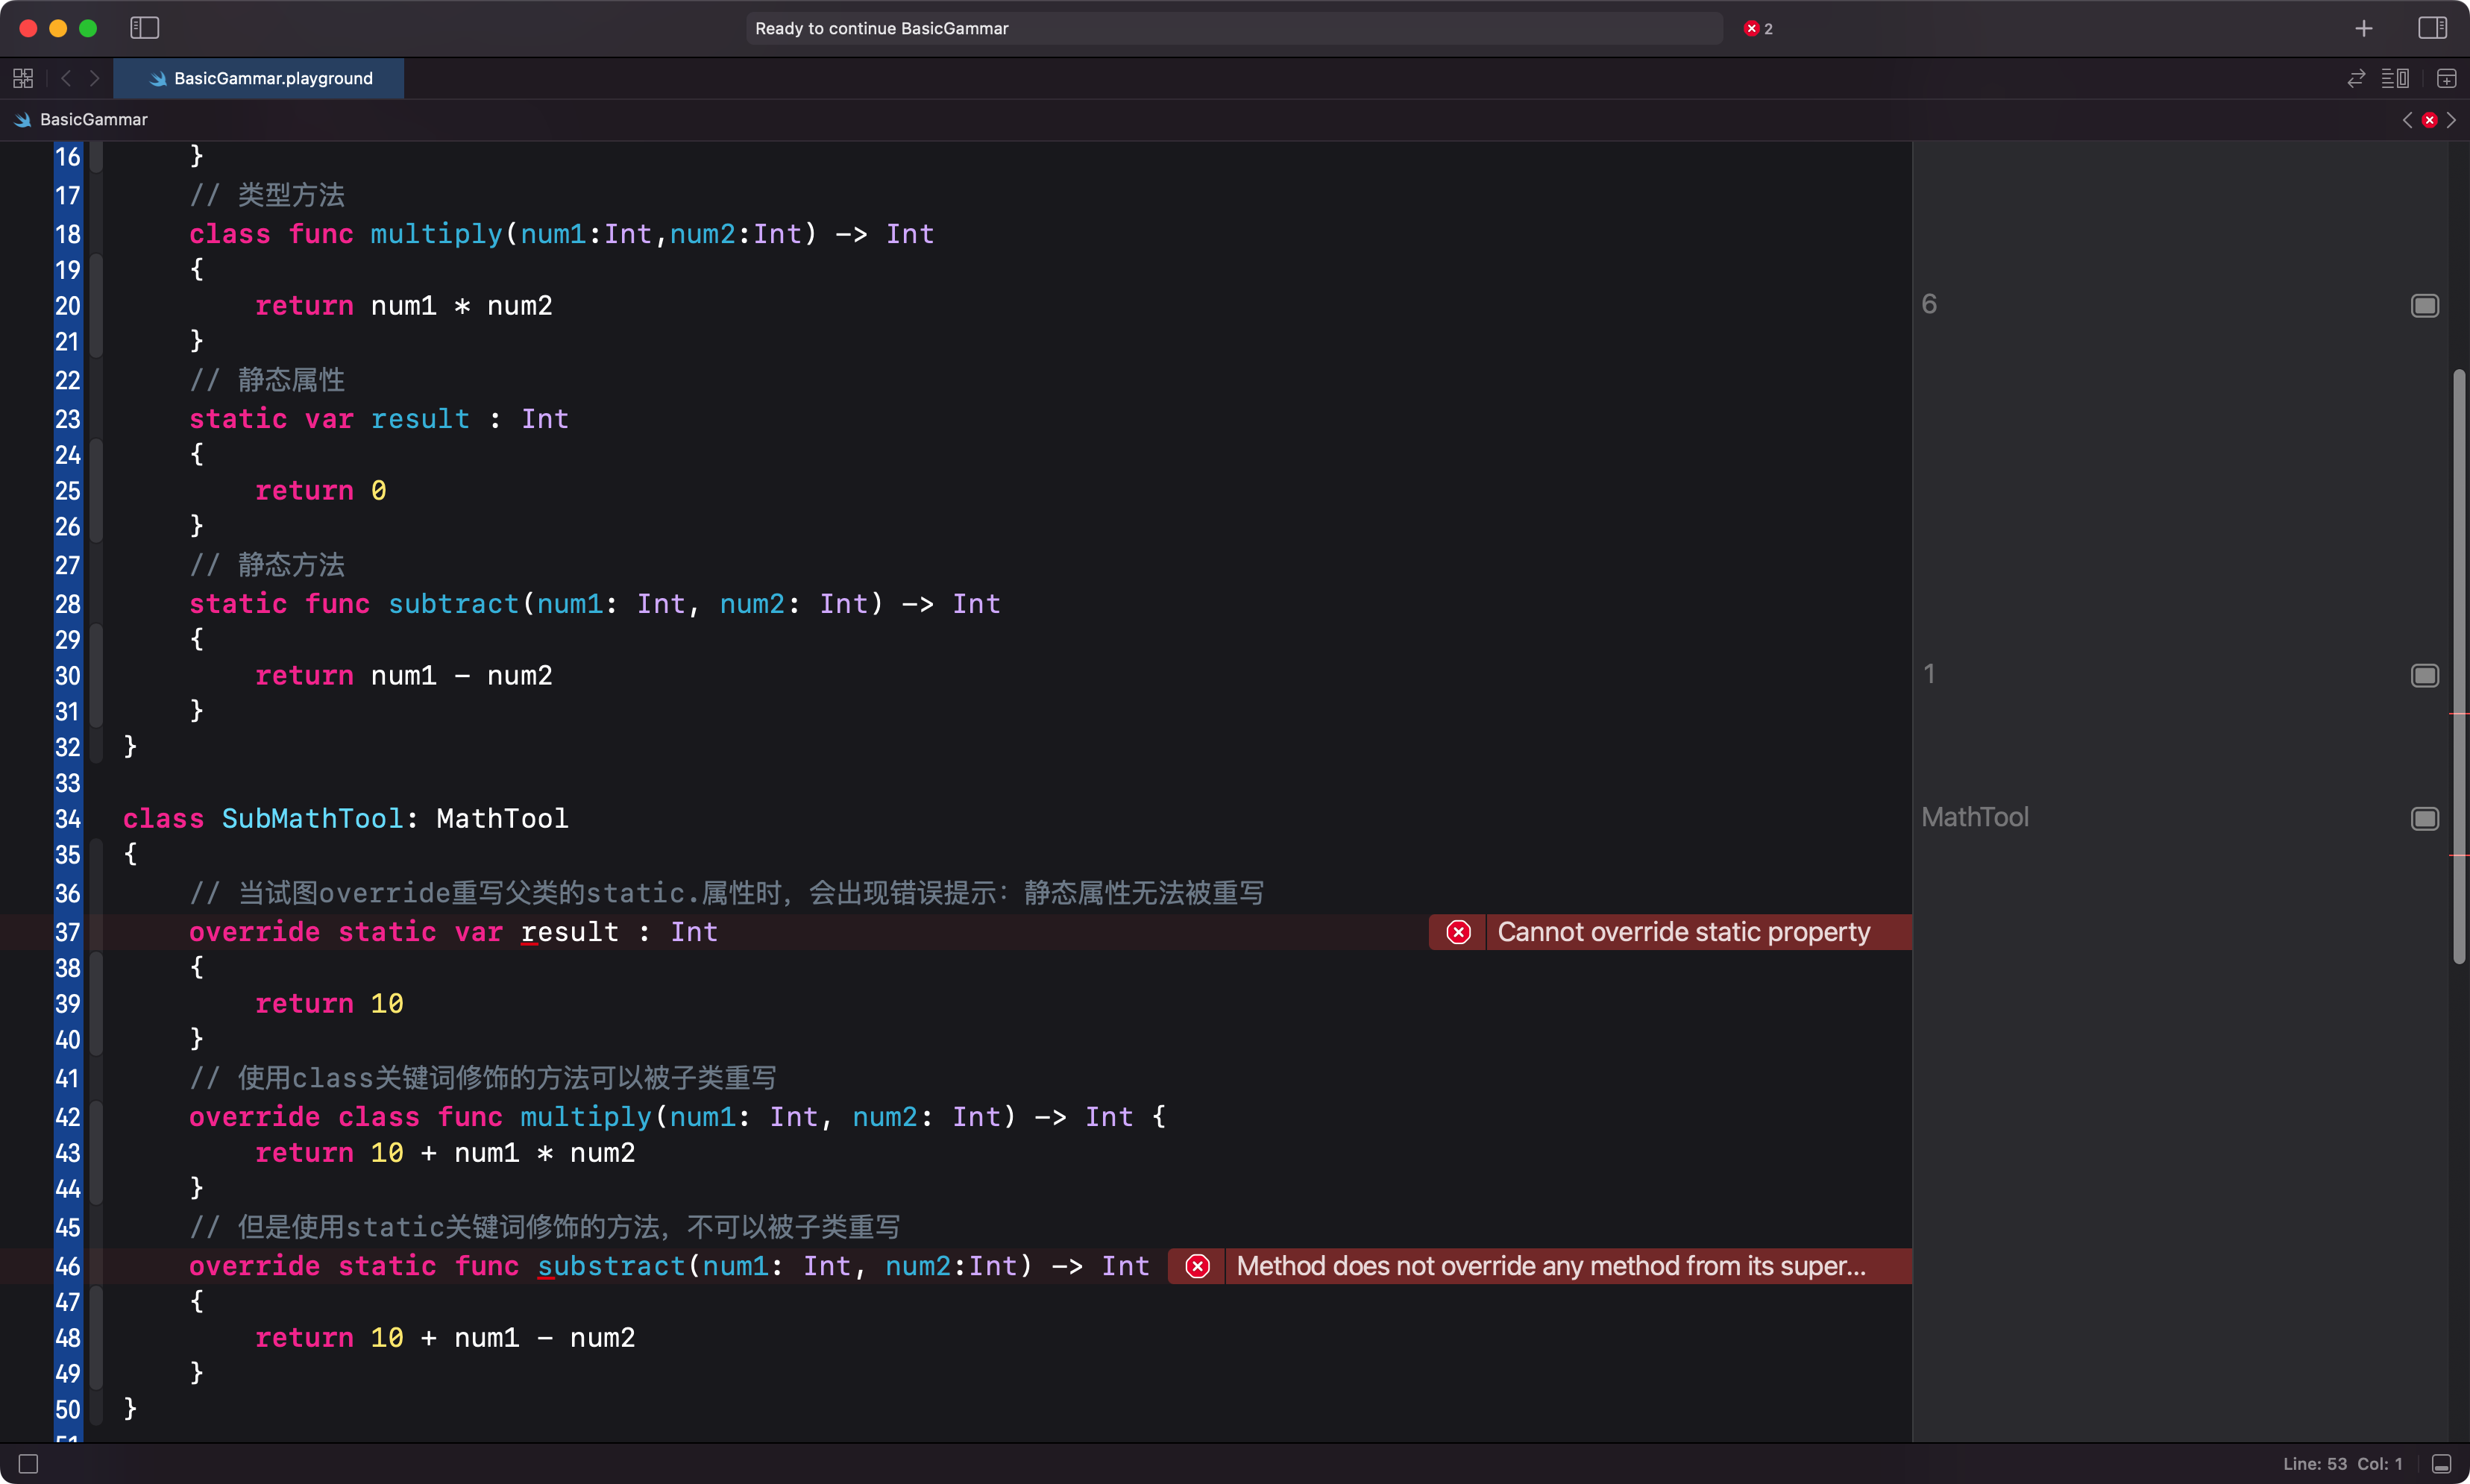Click line number 34 in the gutter
2470x1484 pixels.
tap(67, 819)
